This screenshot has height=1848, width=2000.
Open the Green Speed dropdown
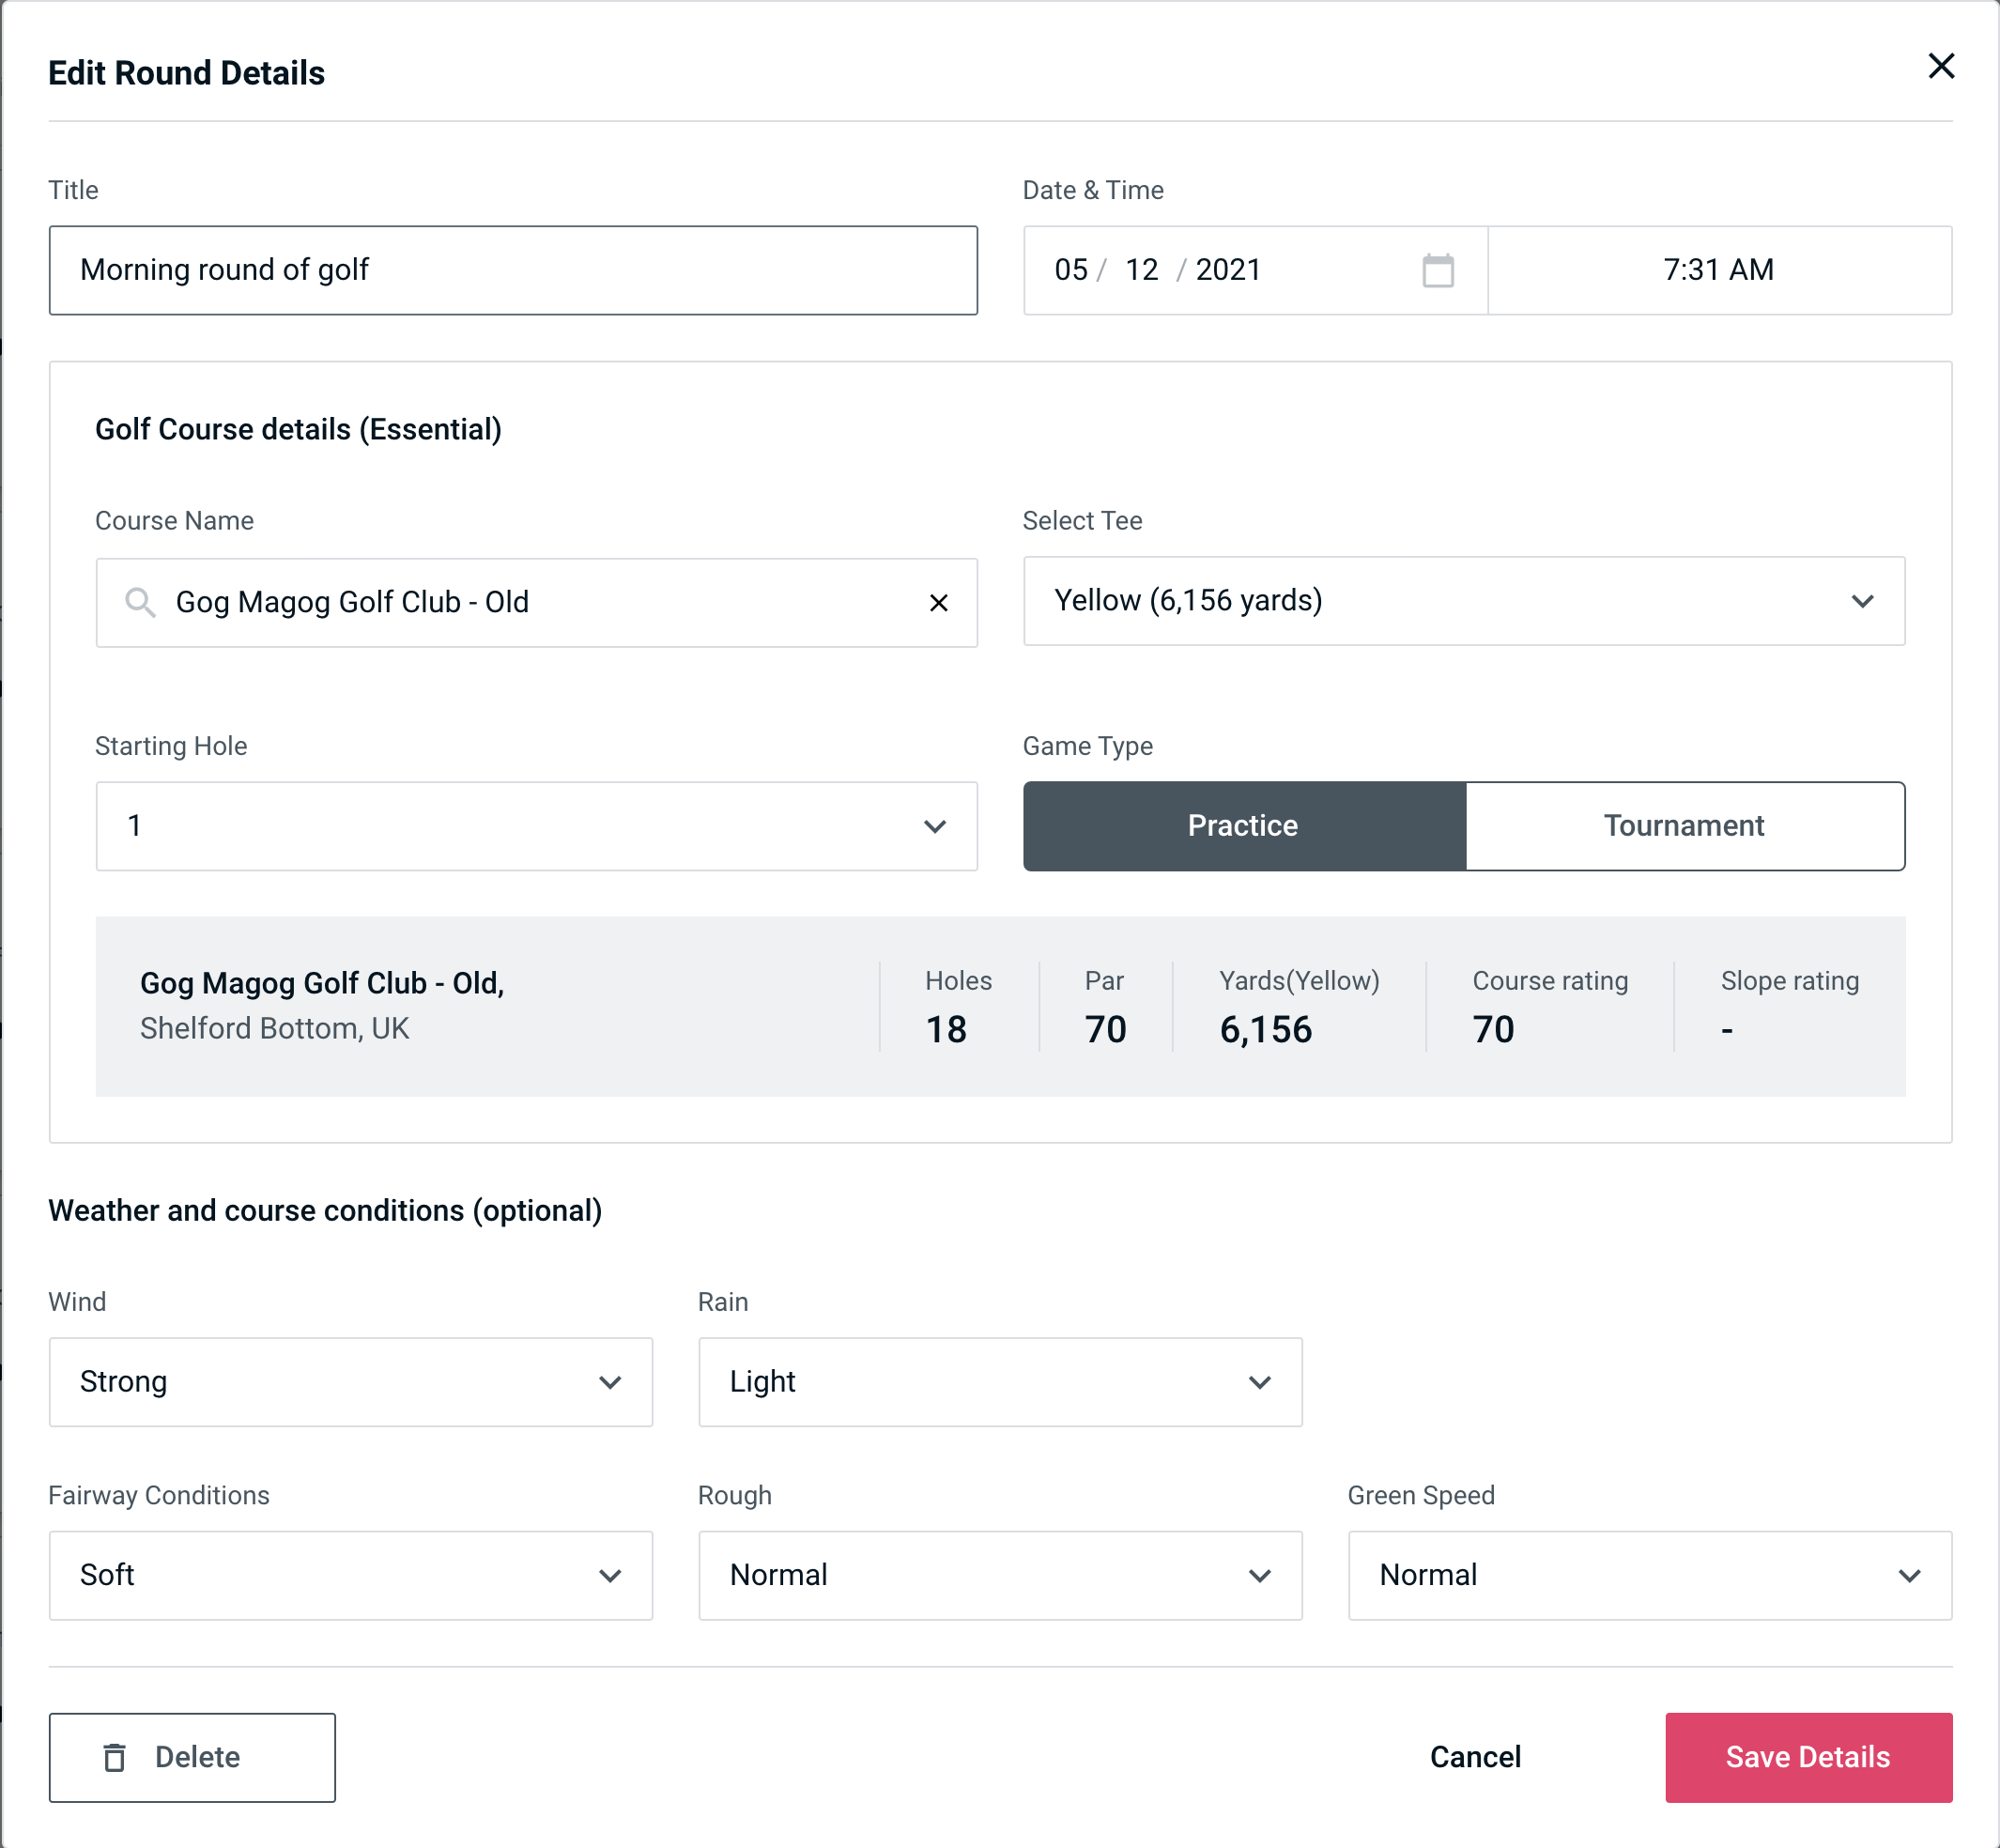point(1648,1575)
